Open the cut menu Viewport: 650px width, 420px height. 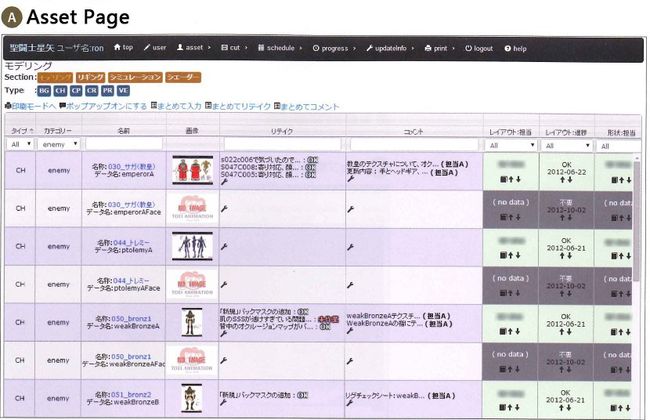point(234,48)
